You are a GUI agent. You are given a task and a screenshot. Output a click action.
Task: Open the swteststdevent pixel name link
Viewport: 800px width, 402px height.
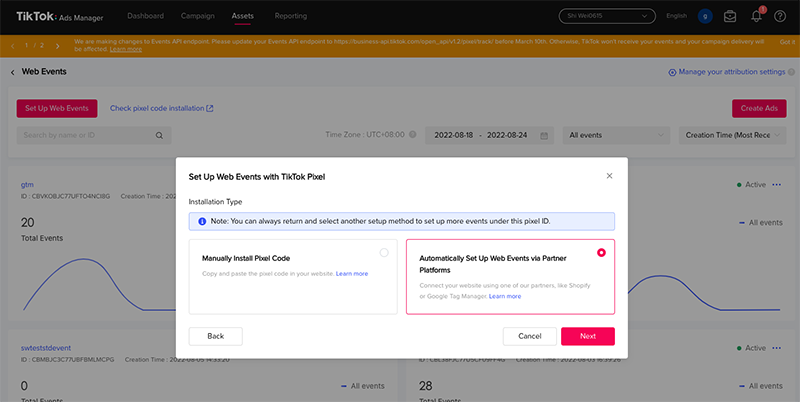[46, 348]
